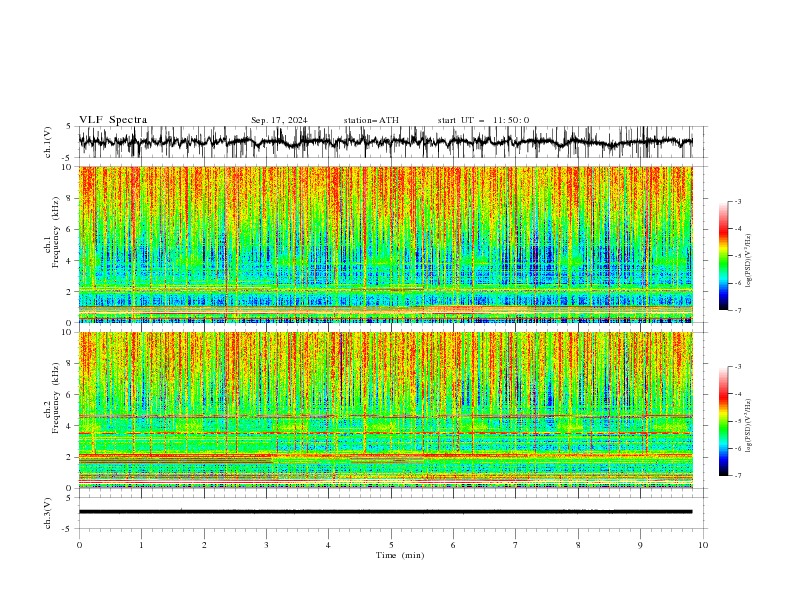
Task: Click the "Time (min)" axis title
Action: (x=400, y=555)
